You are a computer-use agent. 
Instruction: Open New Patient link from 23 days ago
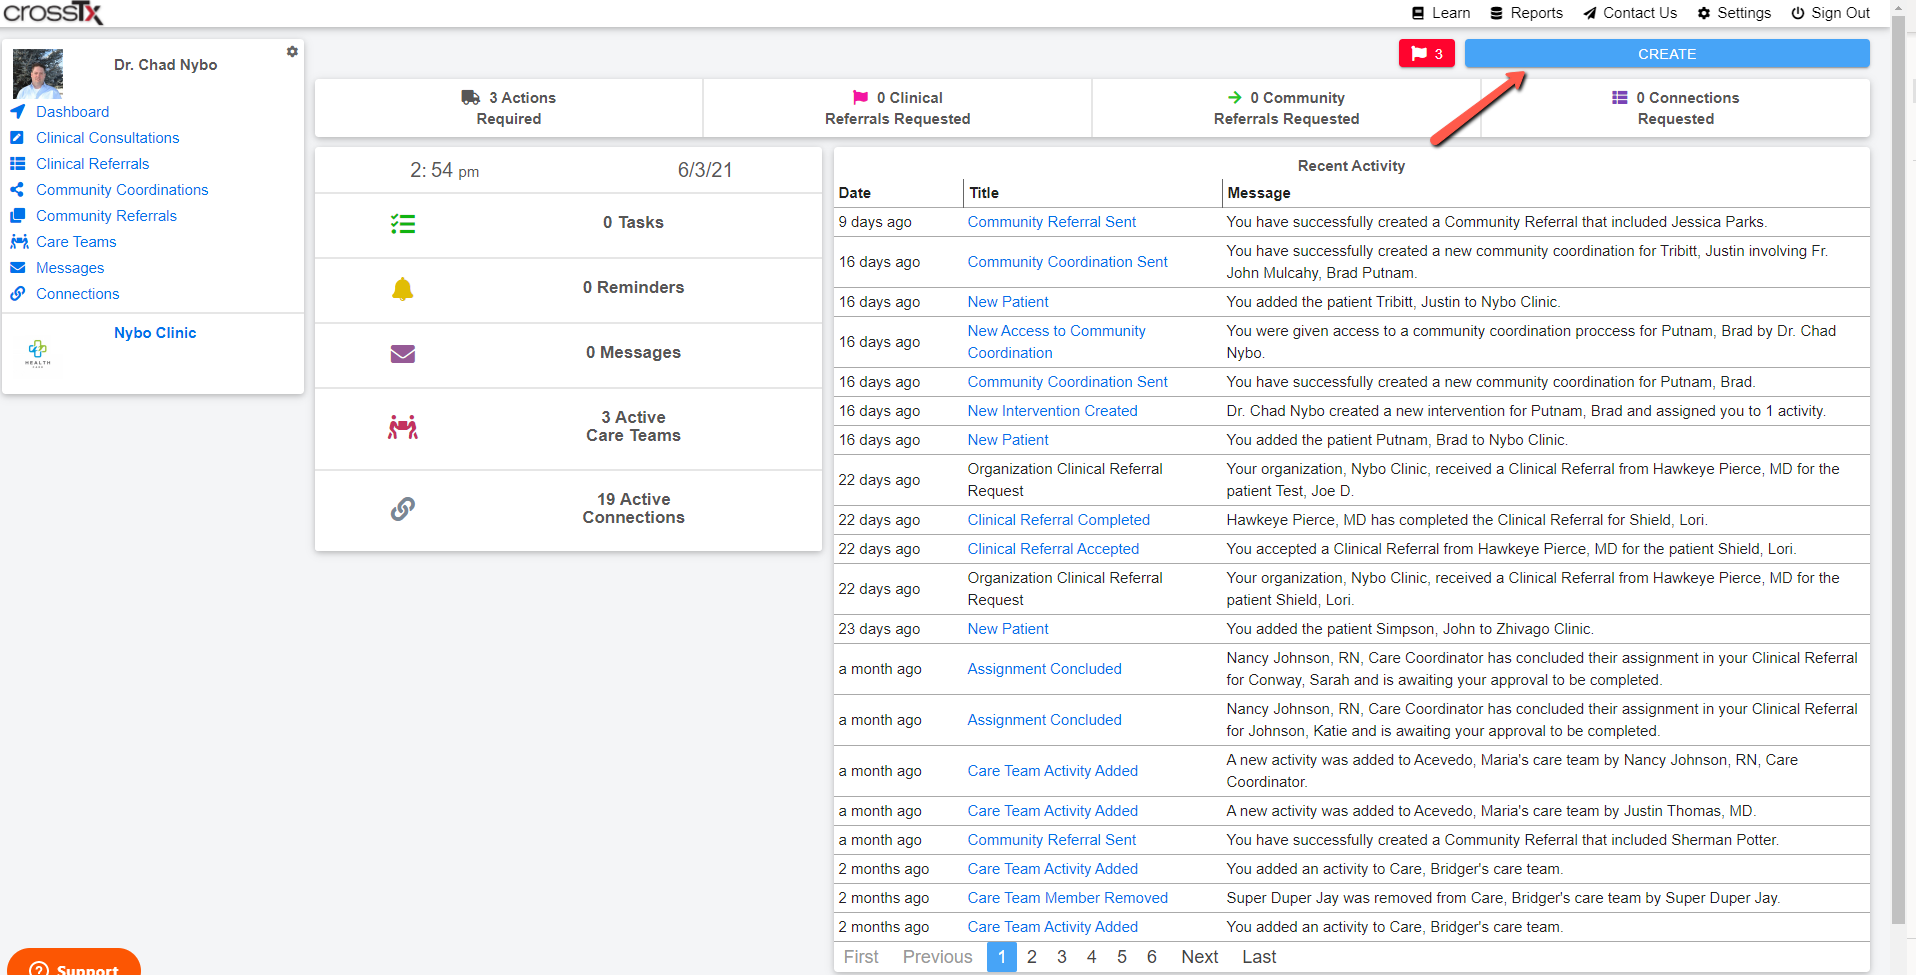1008,629
